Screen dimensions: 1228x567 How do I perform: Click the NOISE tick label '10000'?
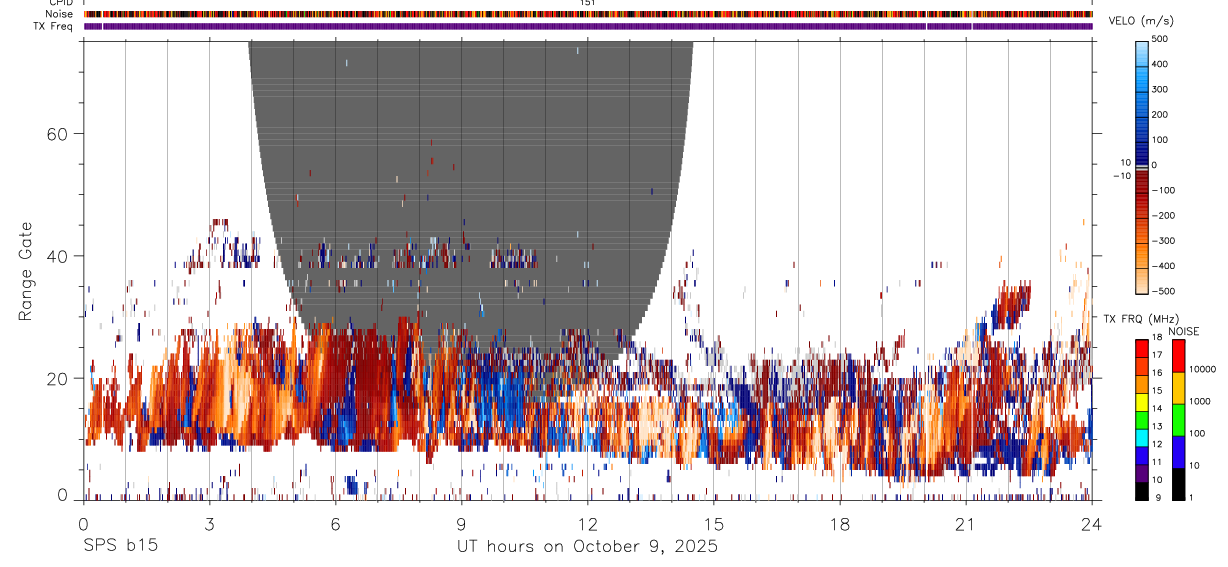(1205, 369)
